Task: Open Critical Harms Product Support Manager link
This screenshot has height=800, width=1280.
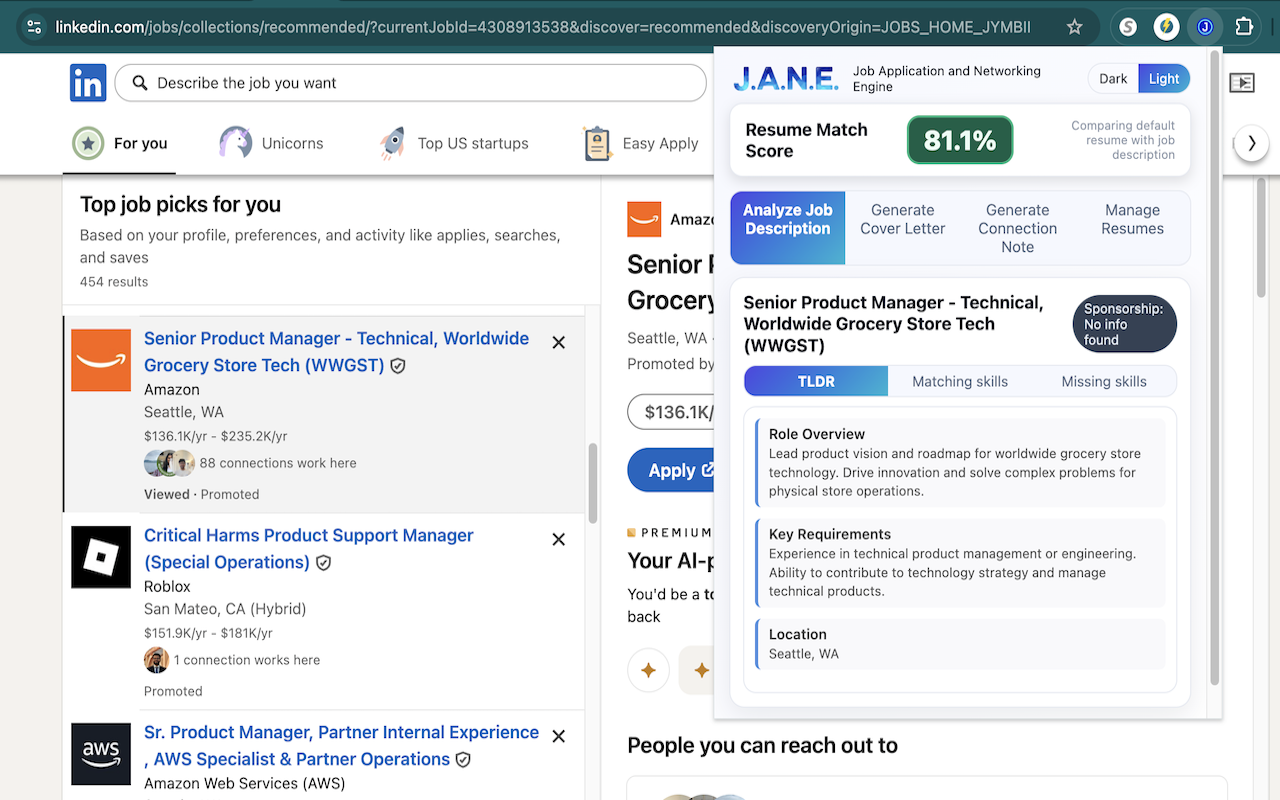Action: (308, 549)
